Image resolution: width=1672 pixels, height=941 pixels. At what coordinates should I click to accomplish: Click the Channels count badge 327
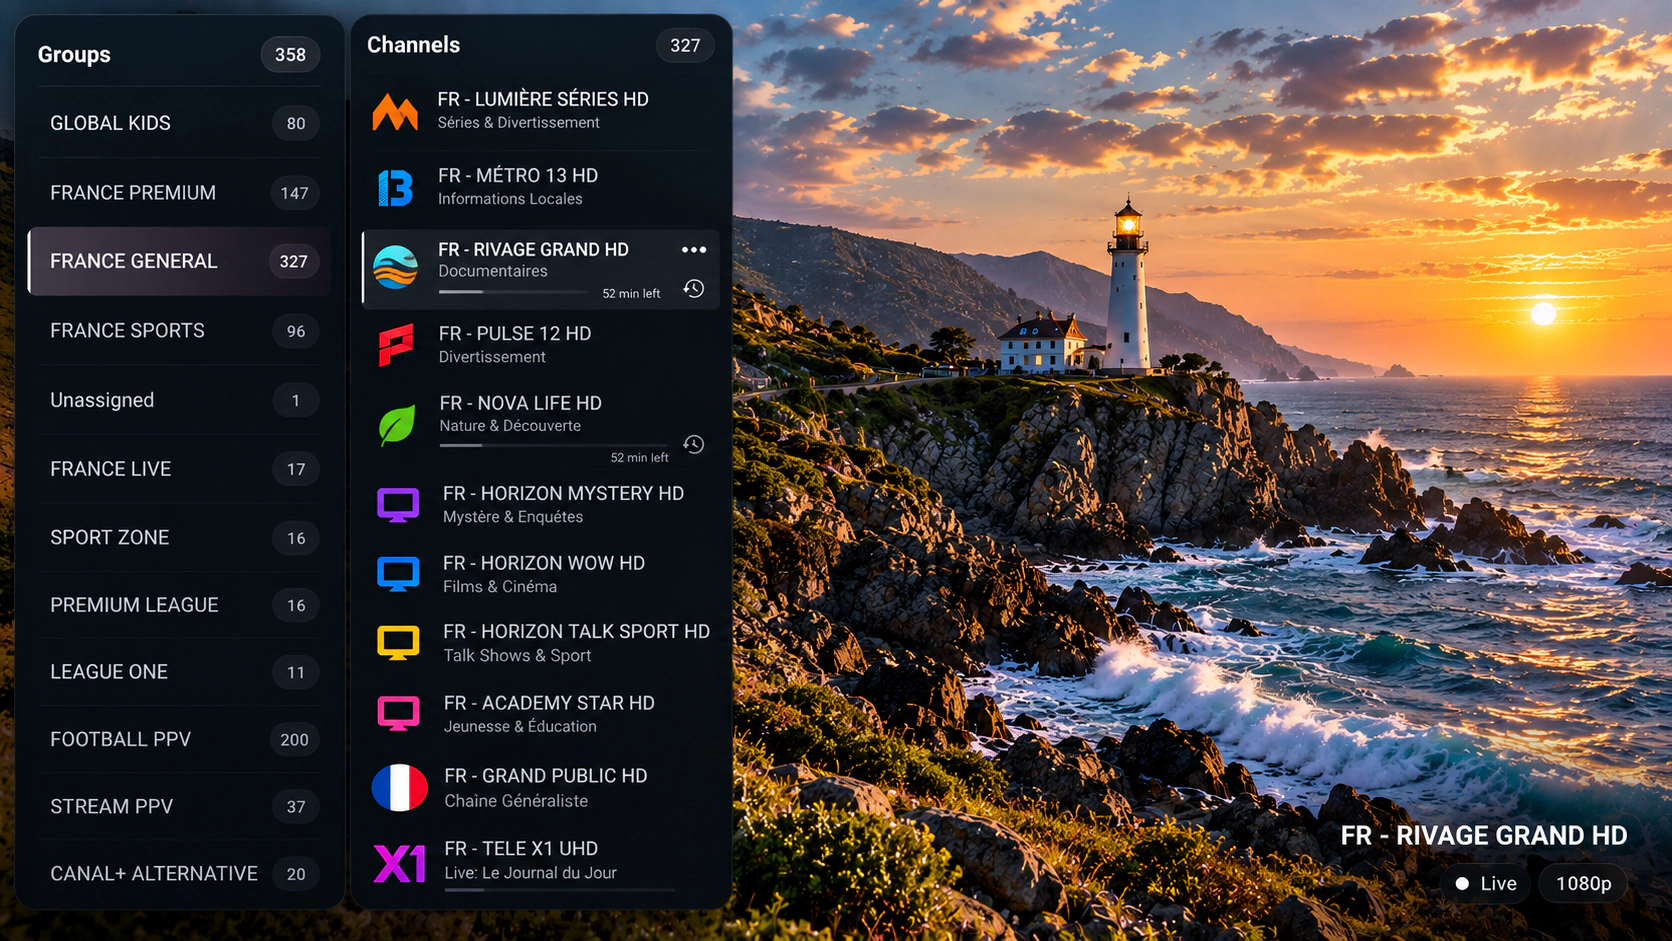[685, 46]
